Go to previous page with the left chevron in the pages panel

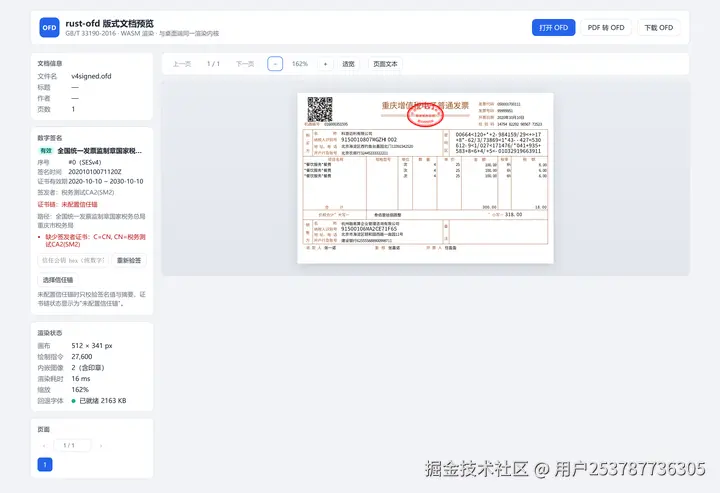click(44, 445)
